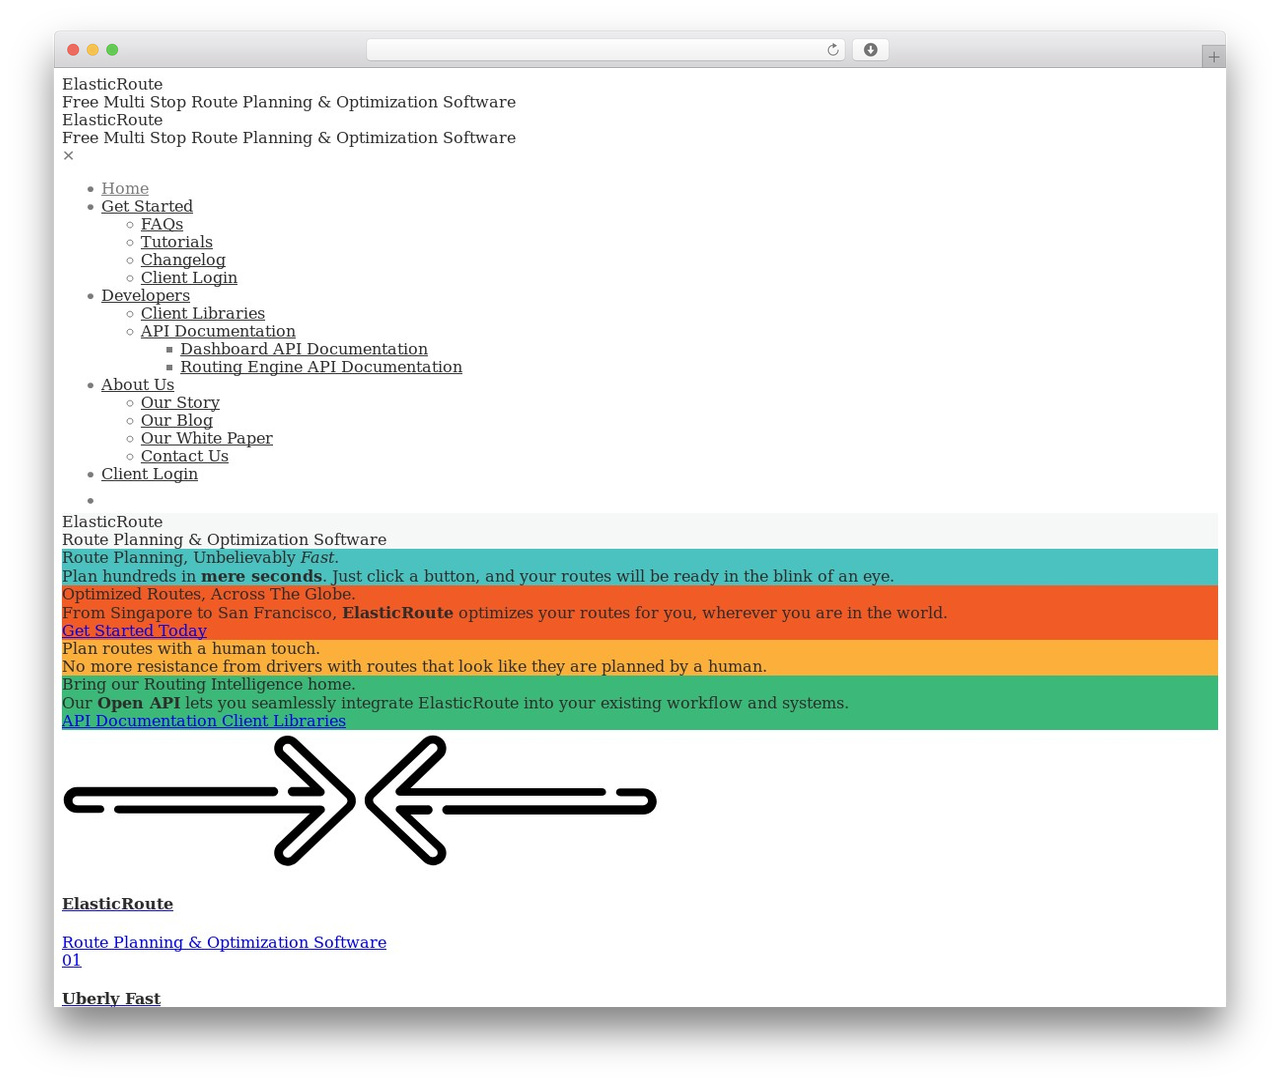View the Changelog link
1280x1084 pixels.
pyautogui.click(x=183, y=260)
